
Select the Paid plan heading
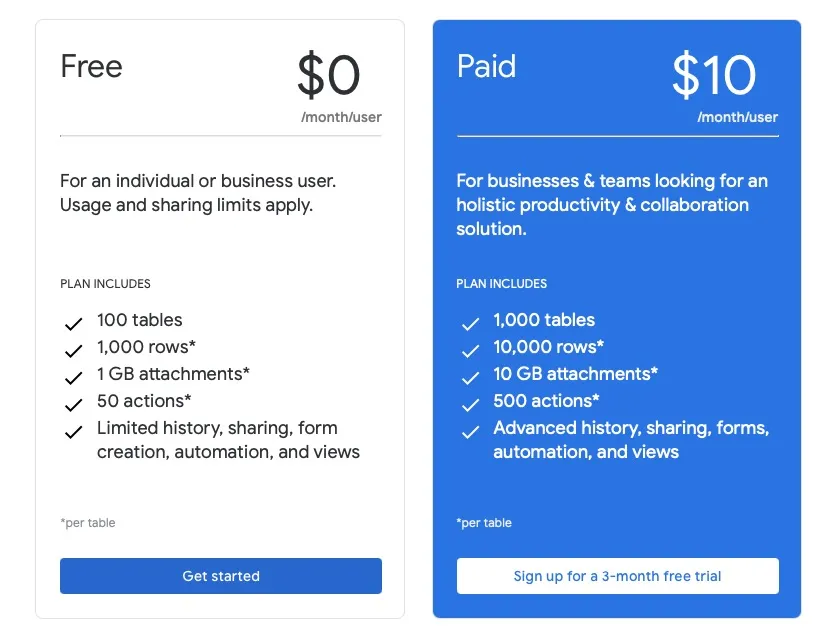487,66
